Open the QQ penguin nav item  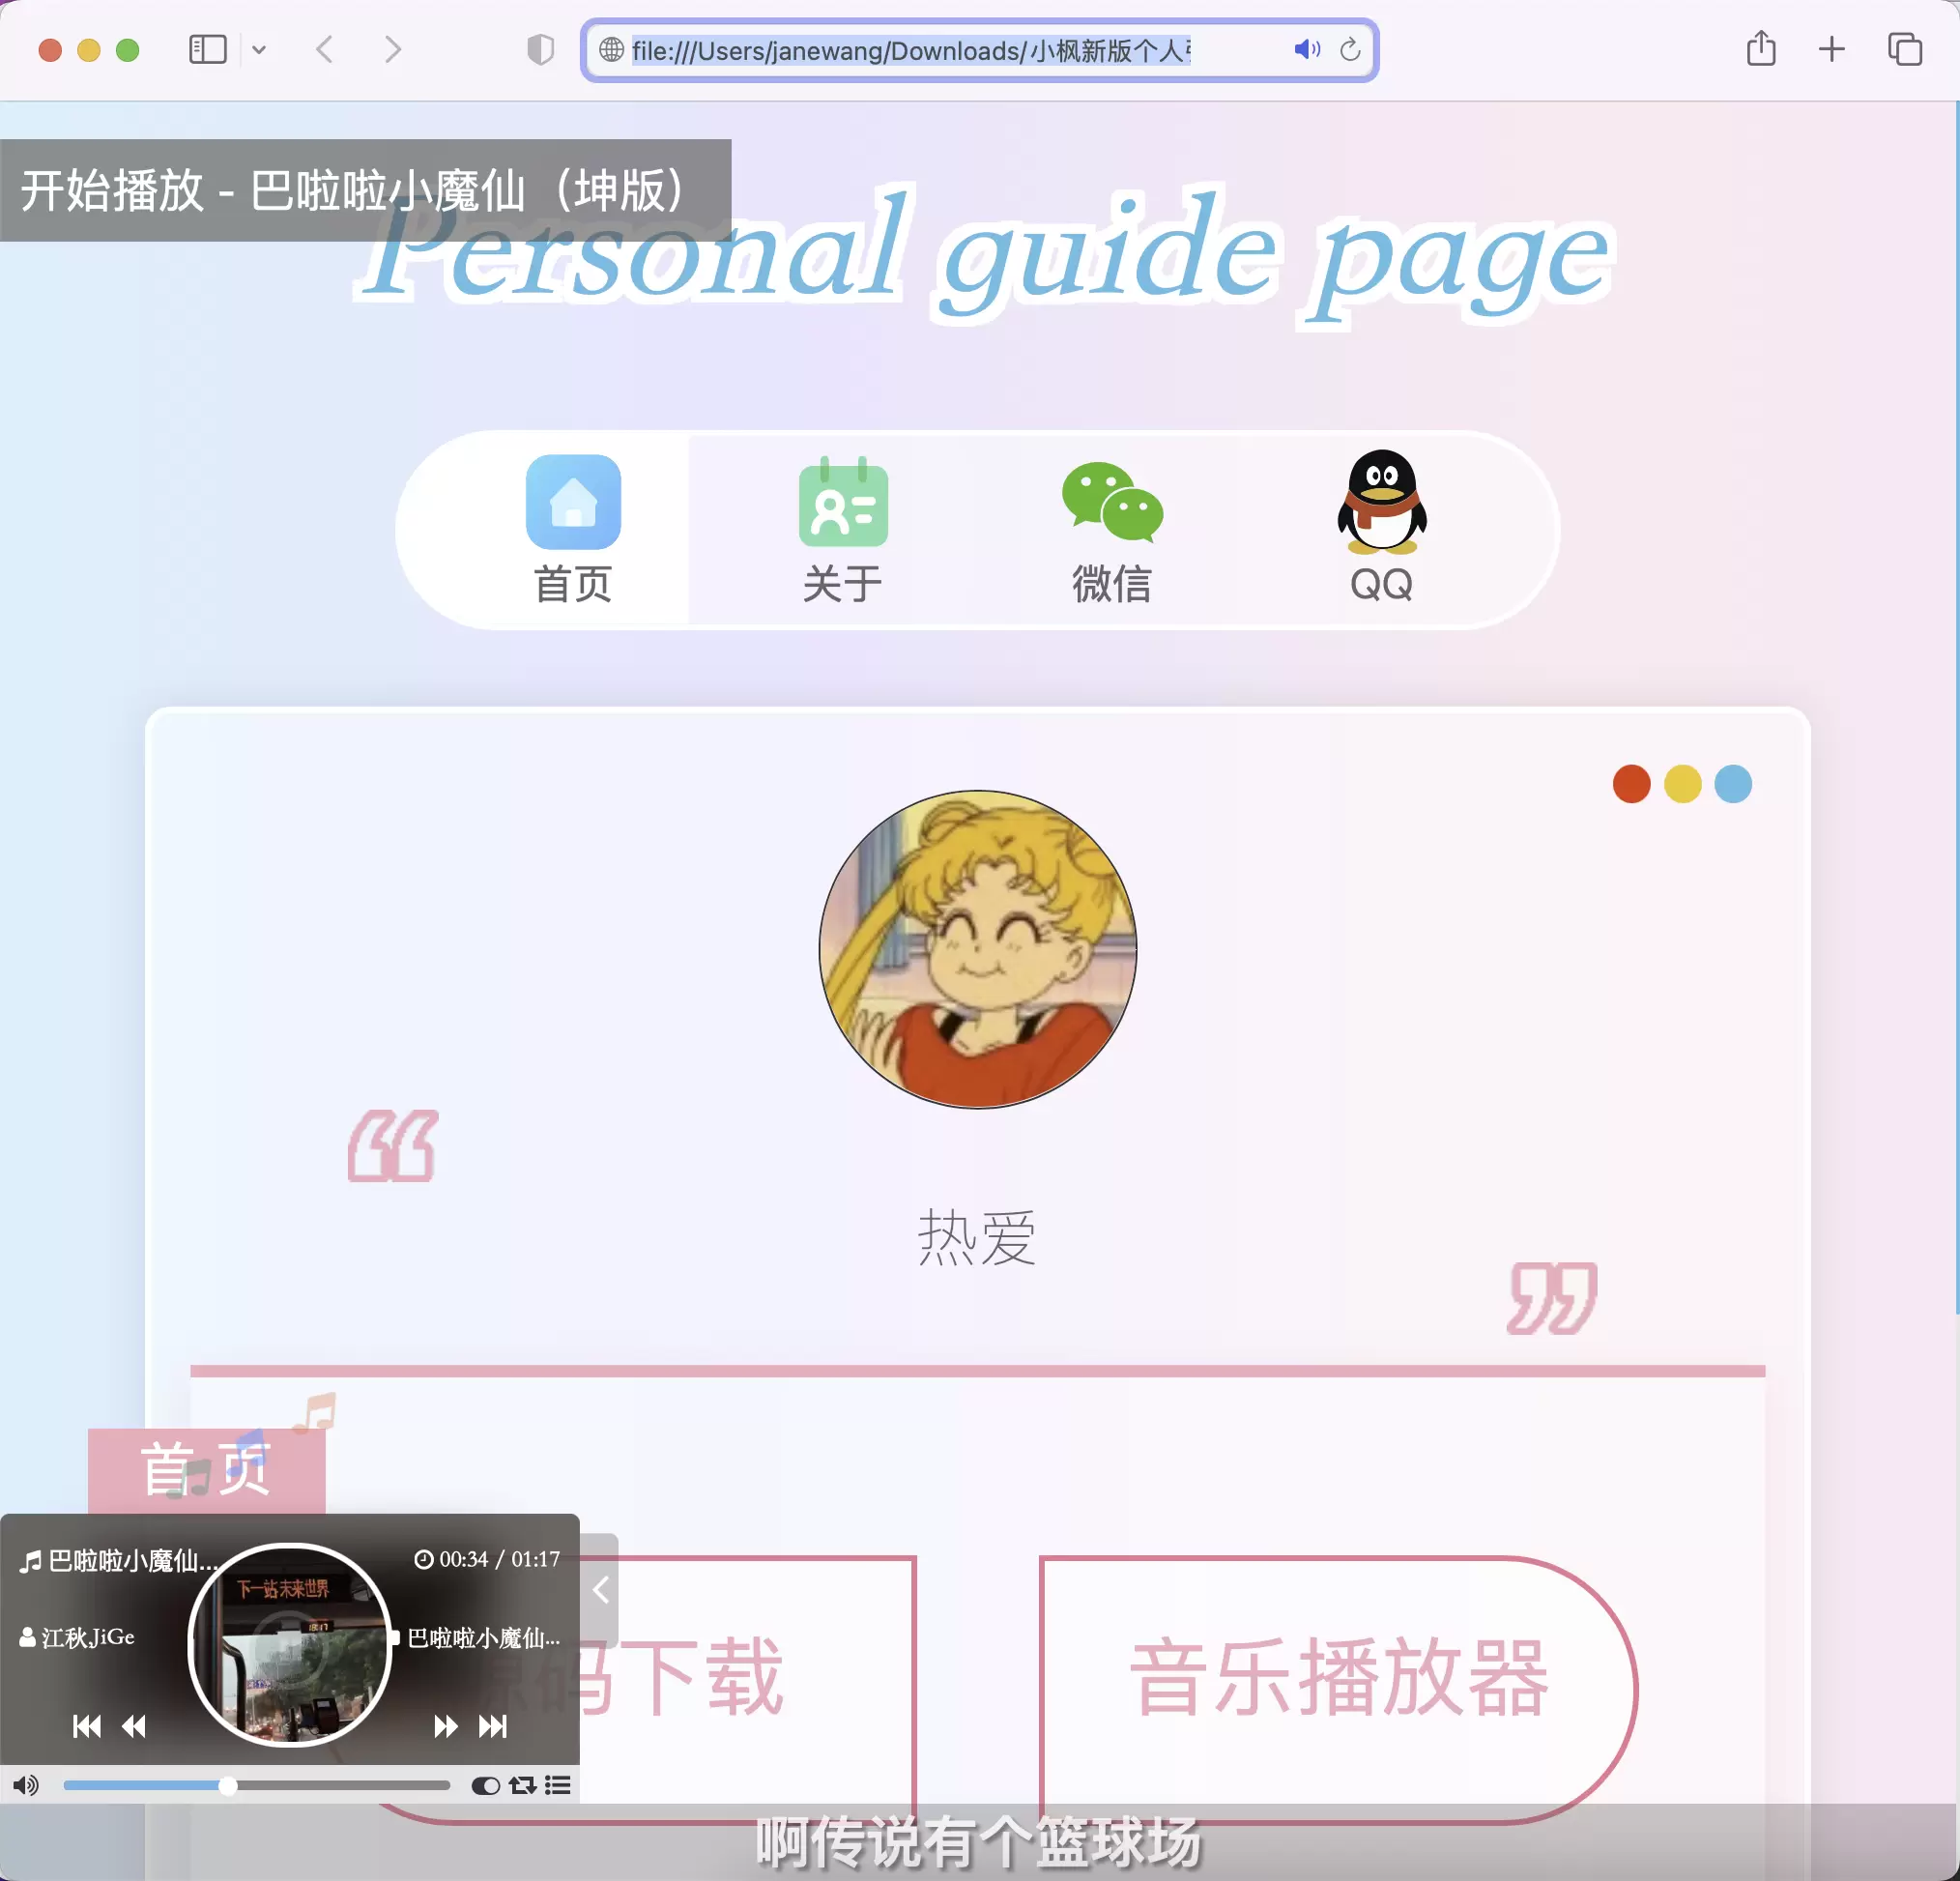click(1382, 528)
